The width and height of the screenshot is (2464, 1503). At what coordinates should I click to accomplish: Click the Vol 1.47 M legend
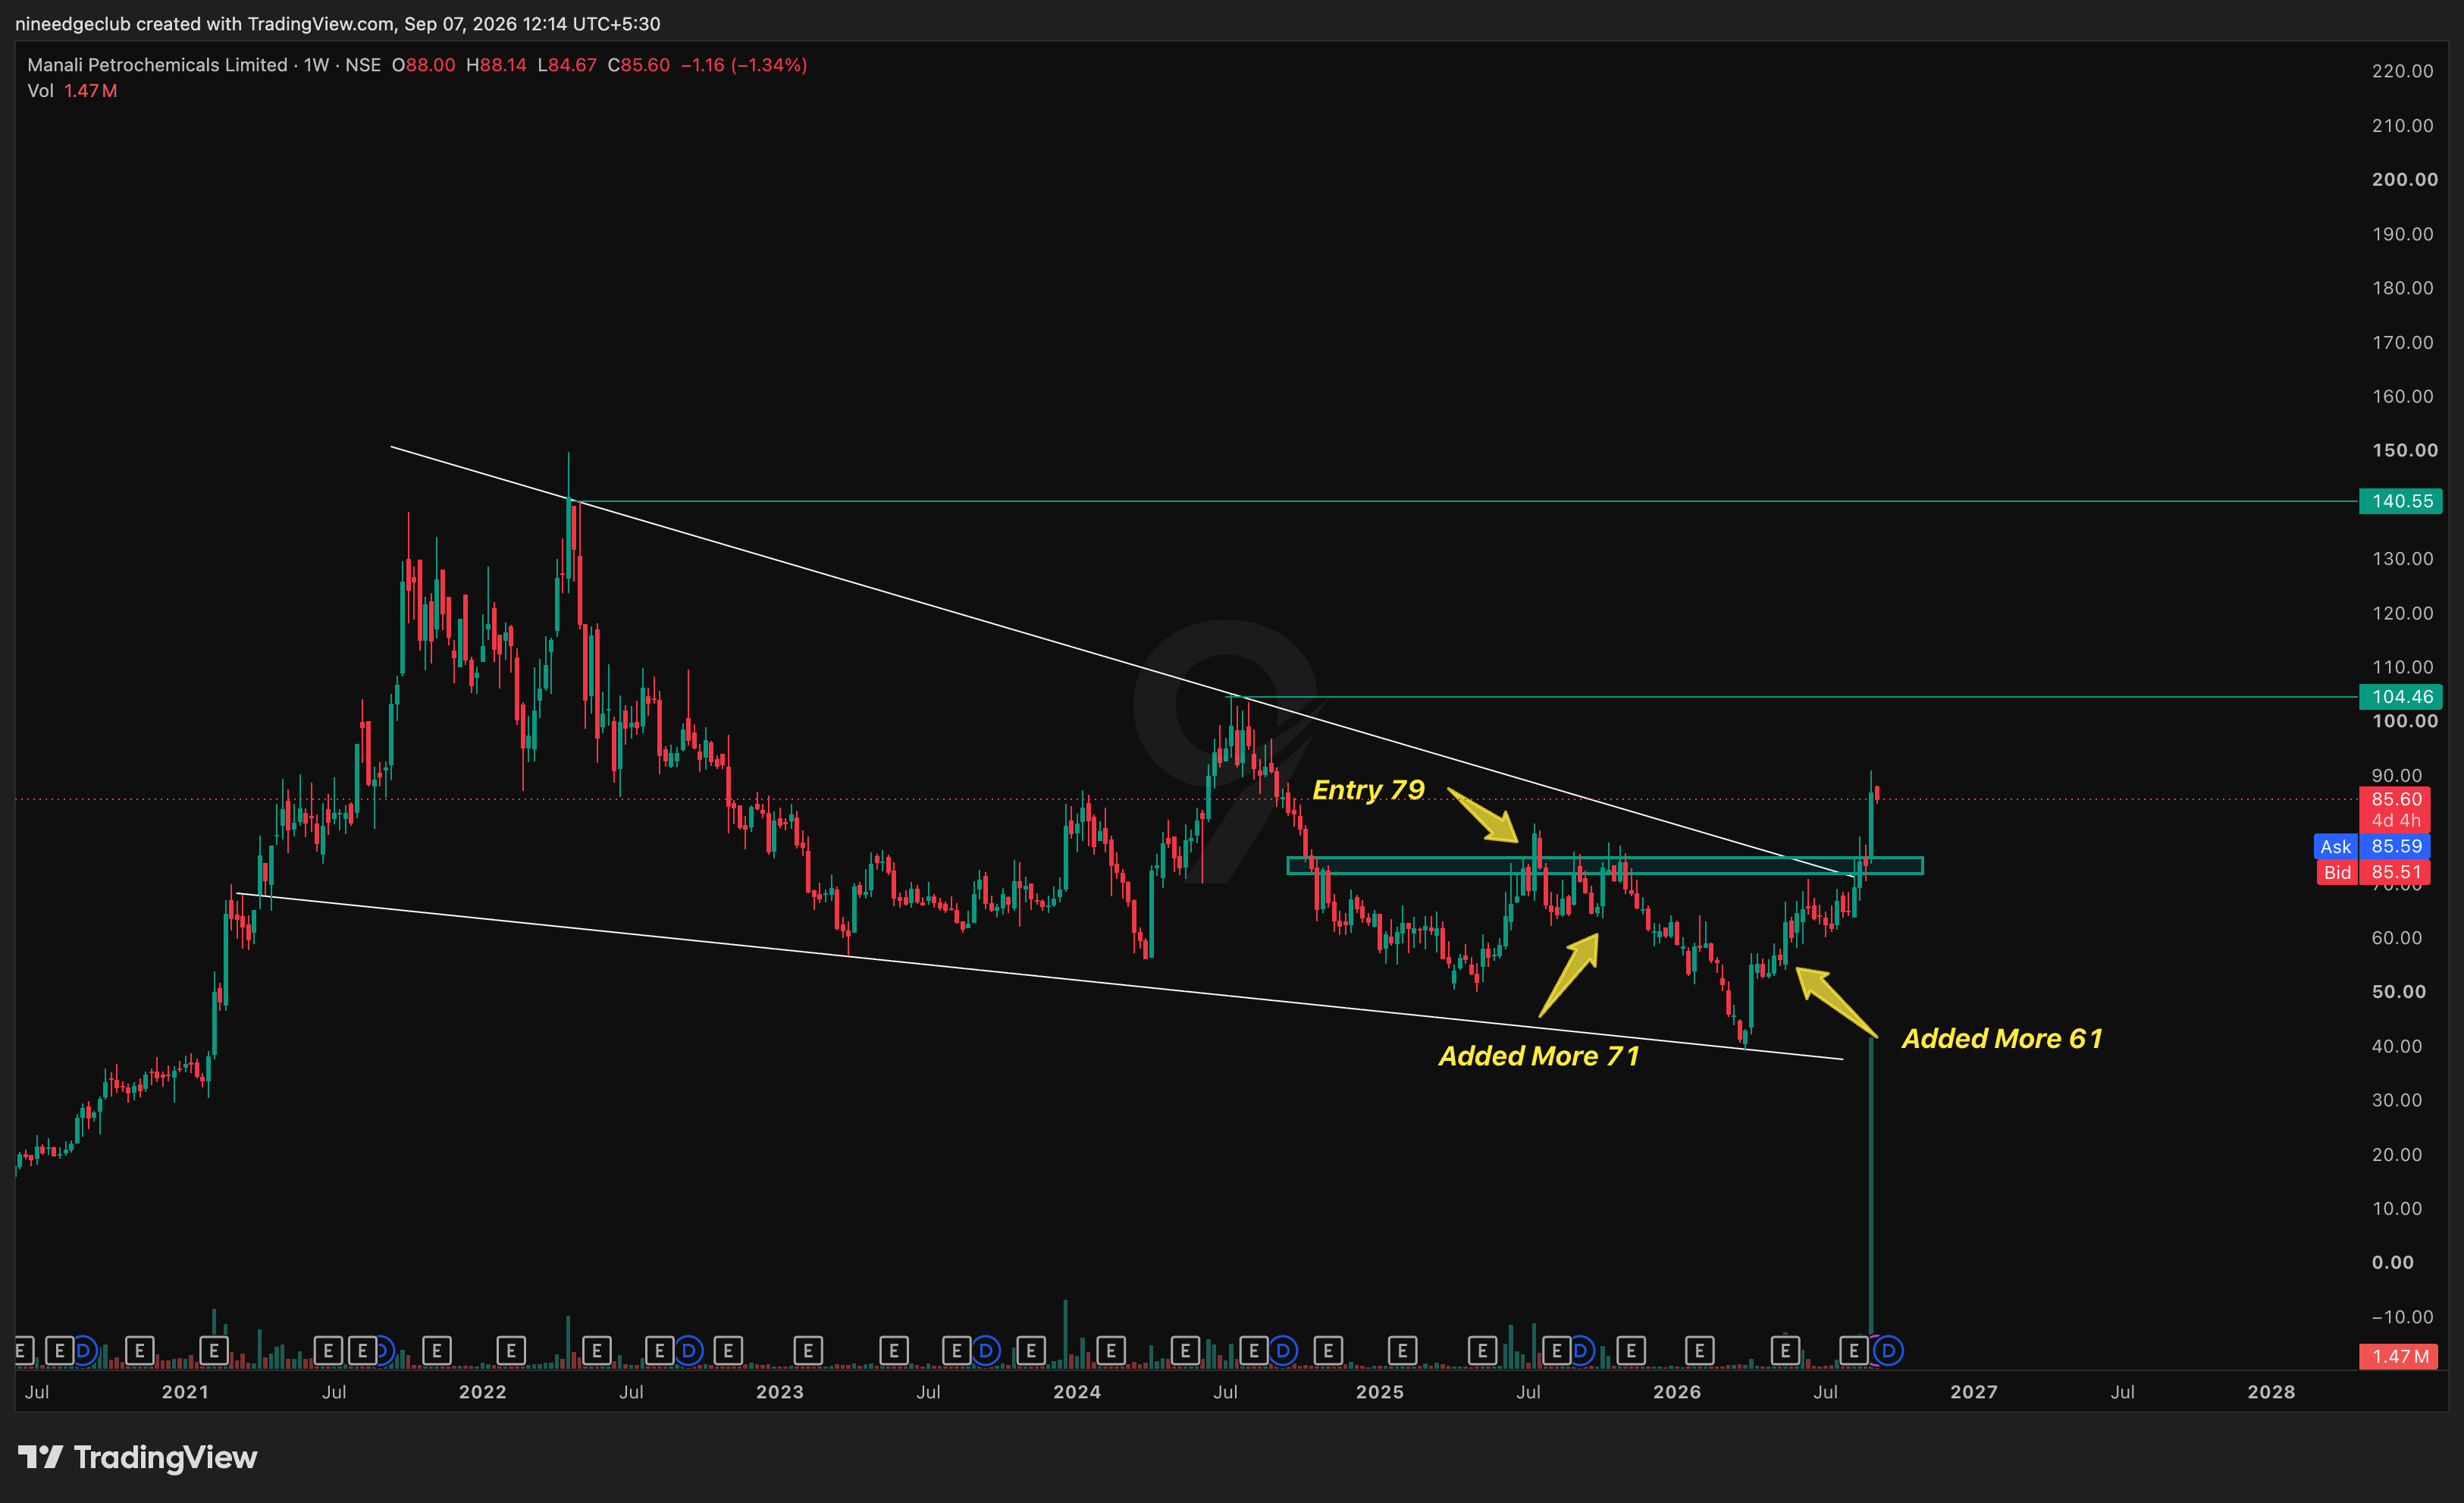pyautogui.click(x=72, y=91)
